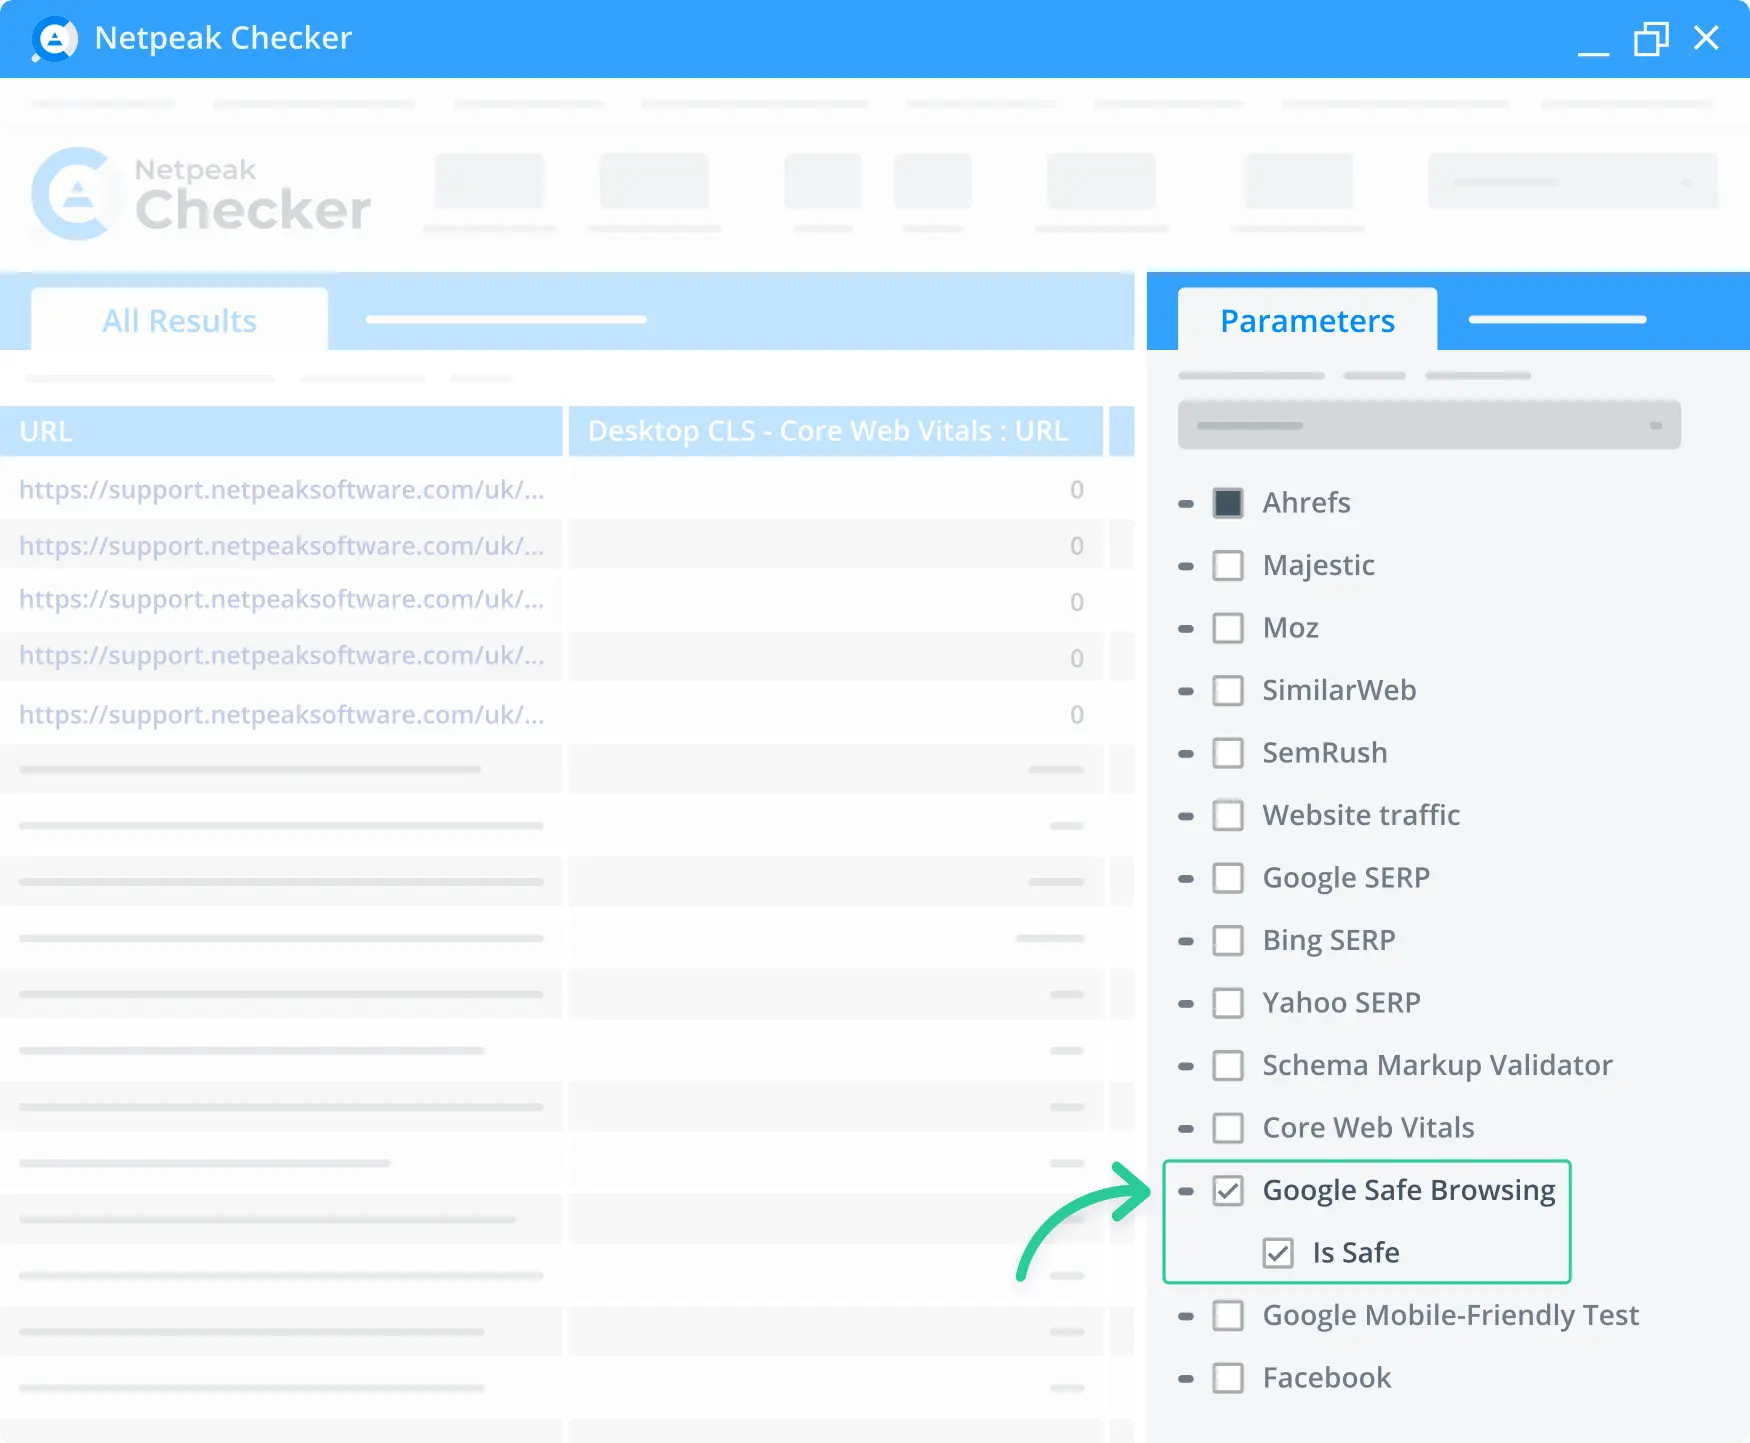
Task: Sort by the URL column header
Action: coord(281,431)
